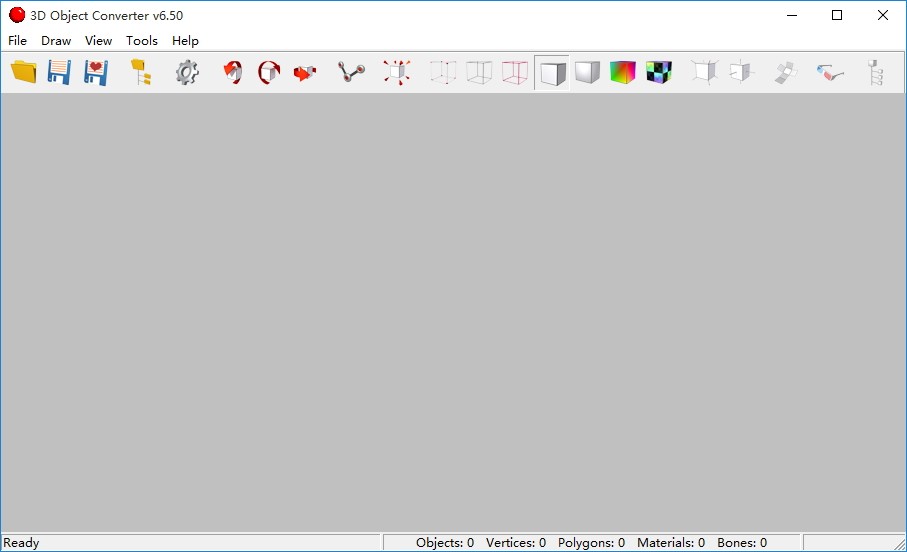Click the cube with vertex normals lines icon
Viewport: 907px width, 552px height.
coord(705,72)
